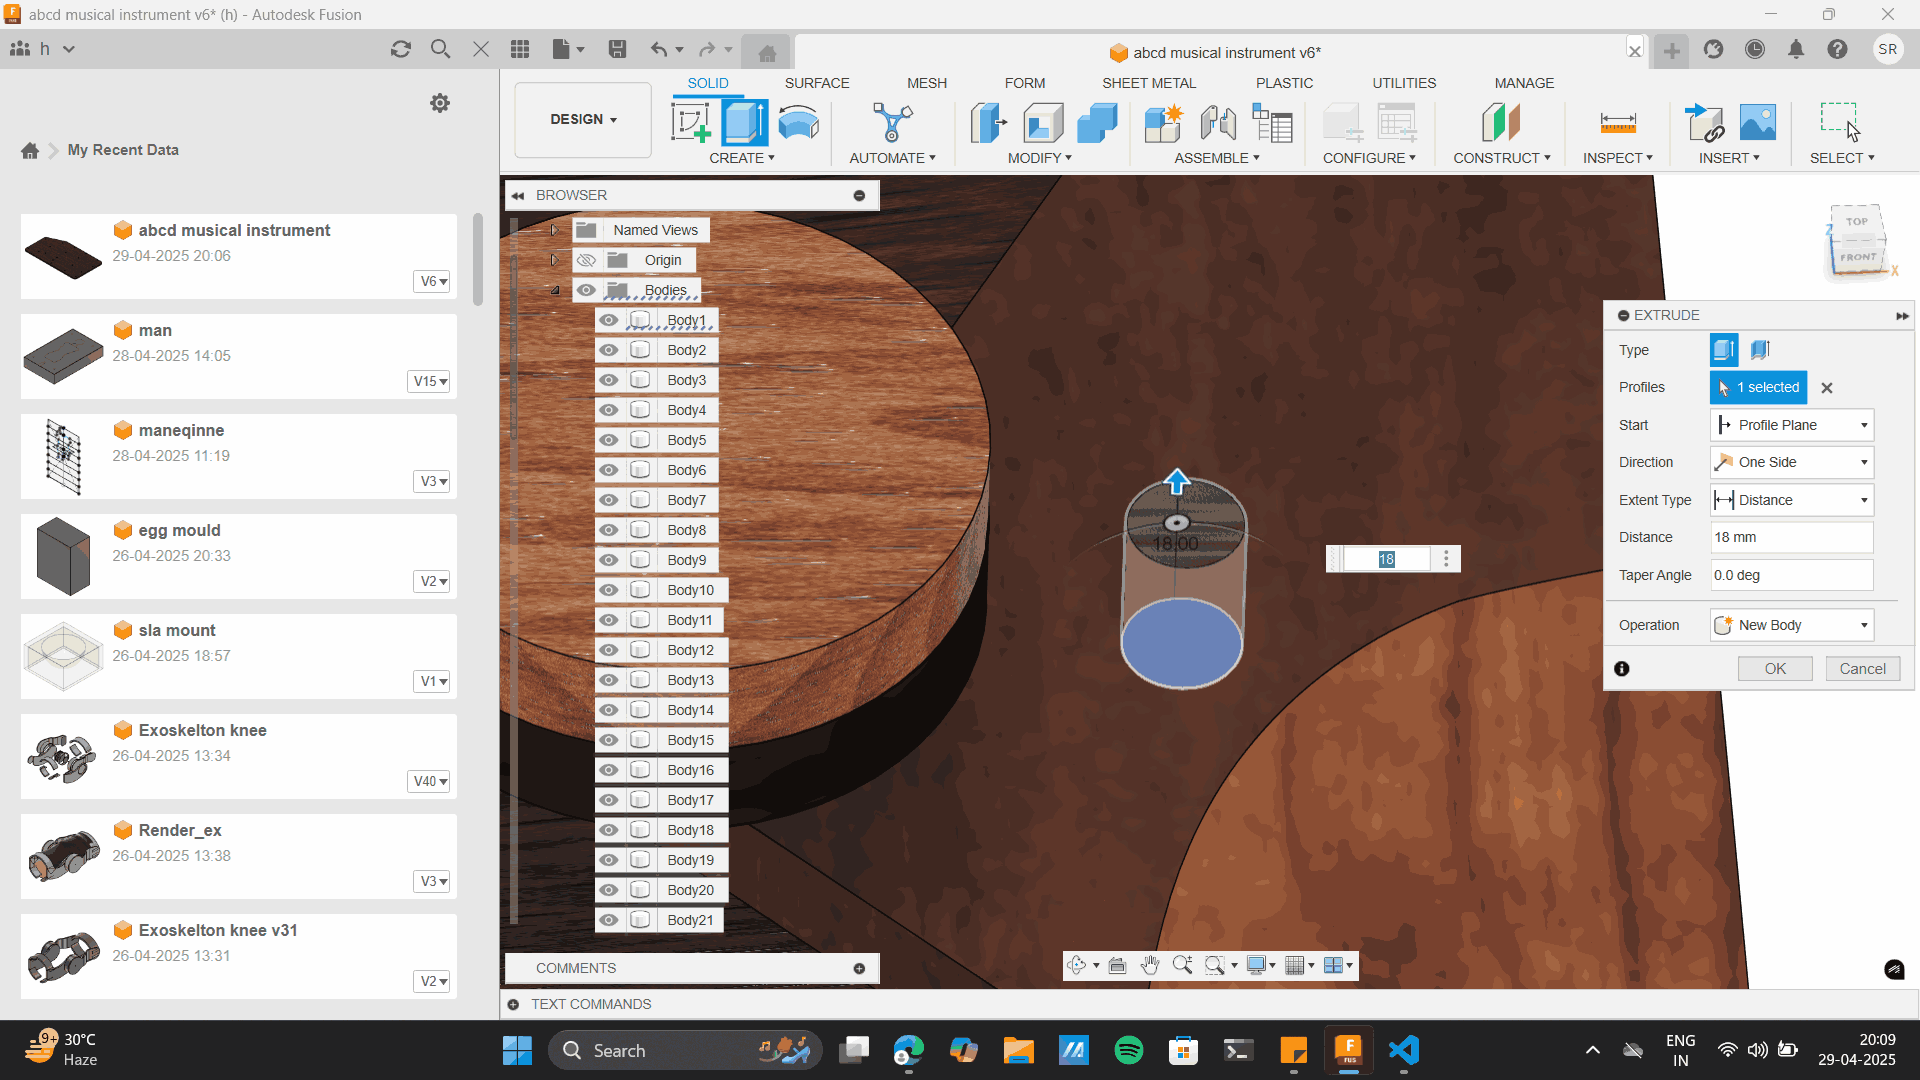Open the Data Panel grid icon
This screenshot has width=1920, height=1080.
coord(520,49)
